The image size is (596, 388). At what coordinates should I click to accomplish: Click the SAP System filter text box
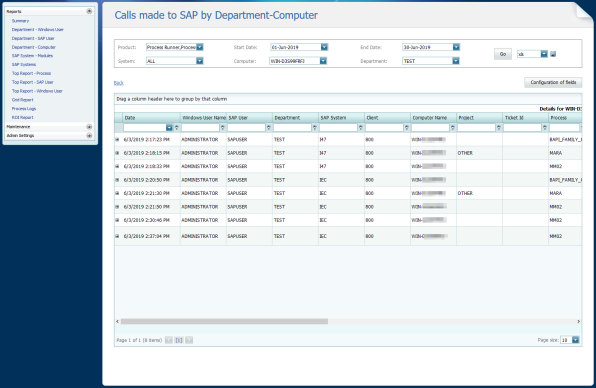pyautogui.click(x=338, y=128)
